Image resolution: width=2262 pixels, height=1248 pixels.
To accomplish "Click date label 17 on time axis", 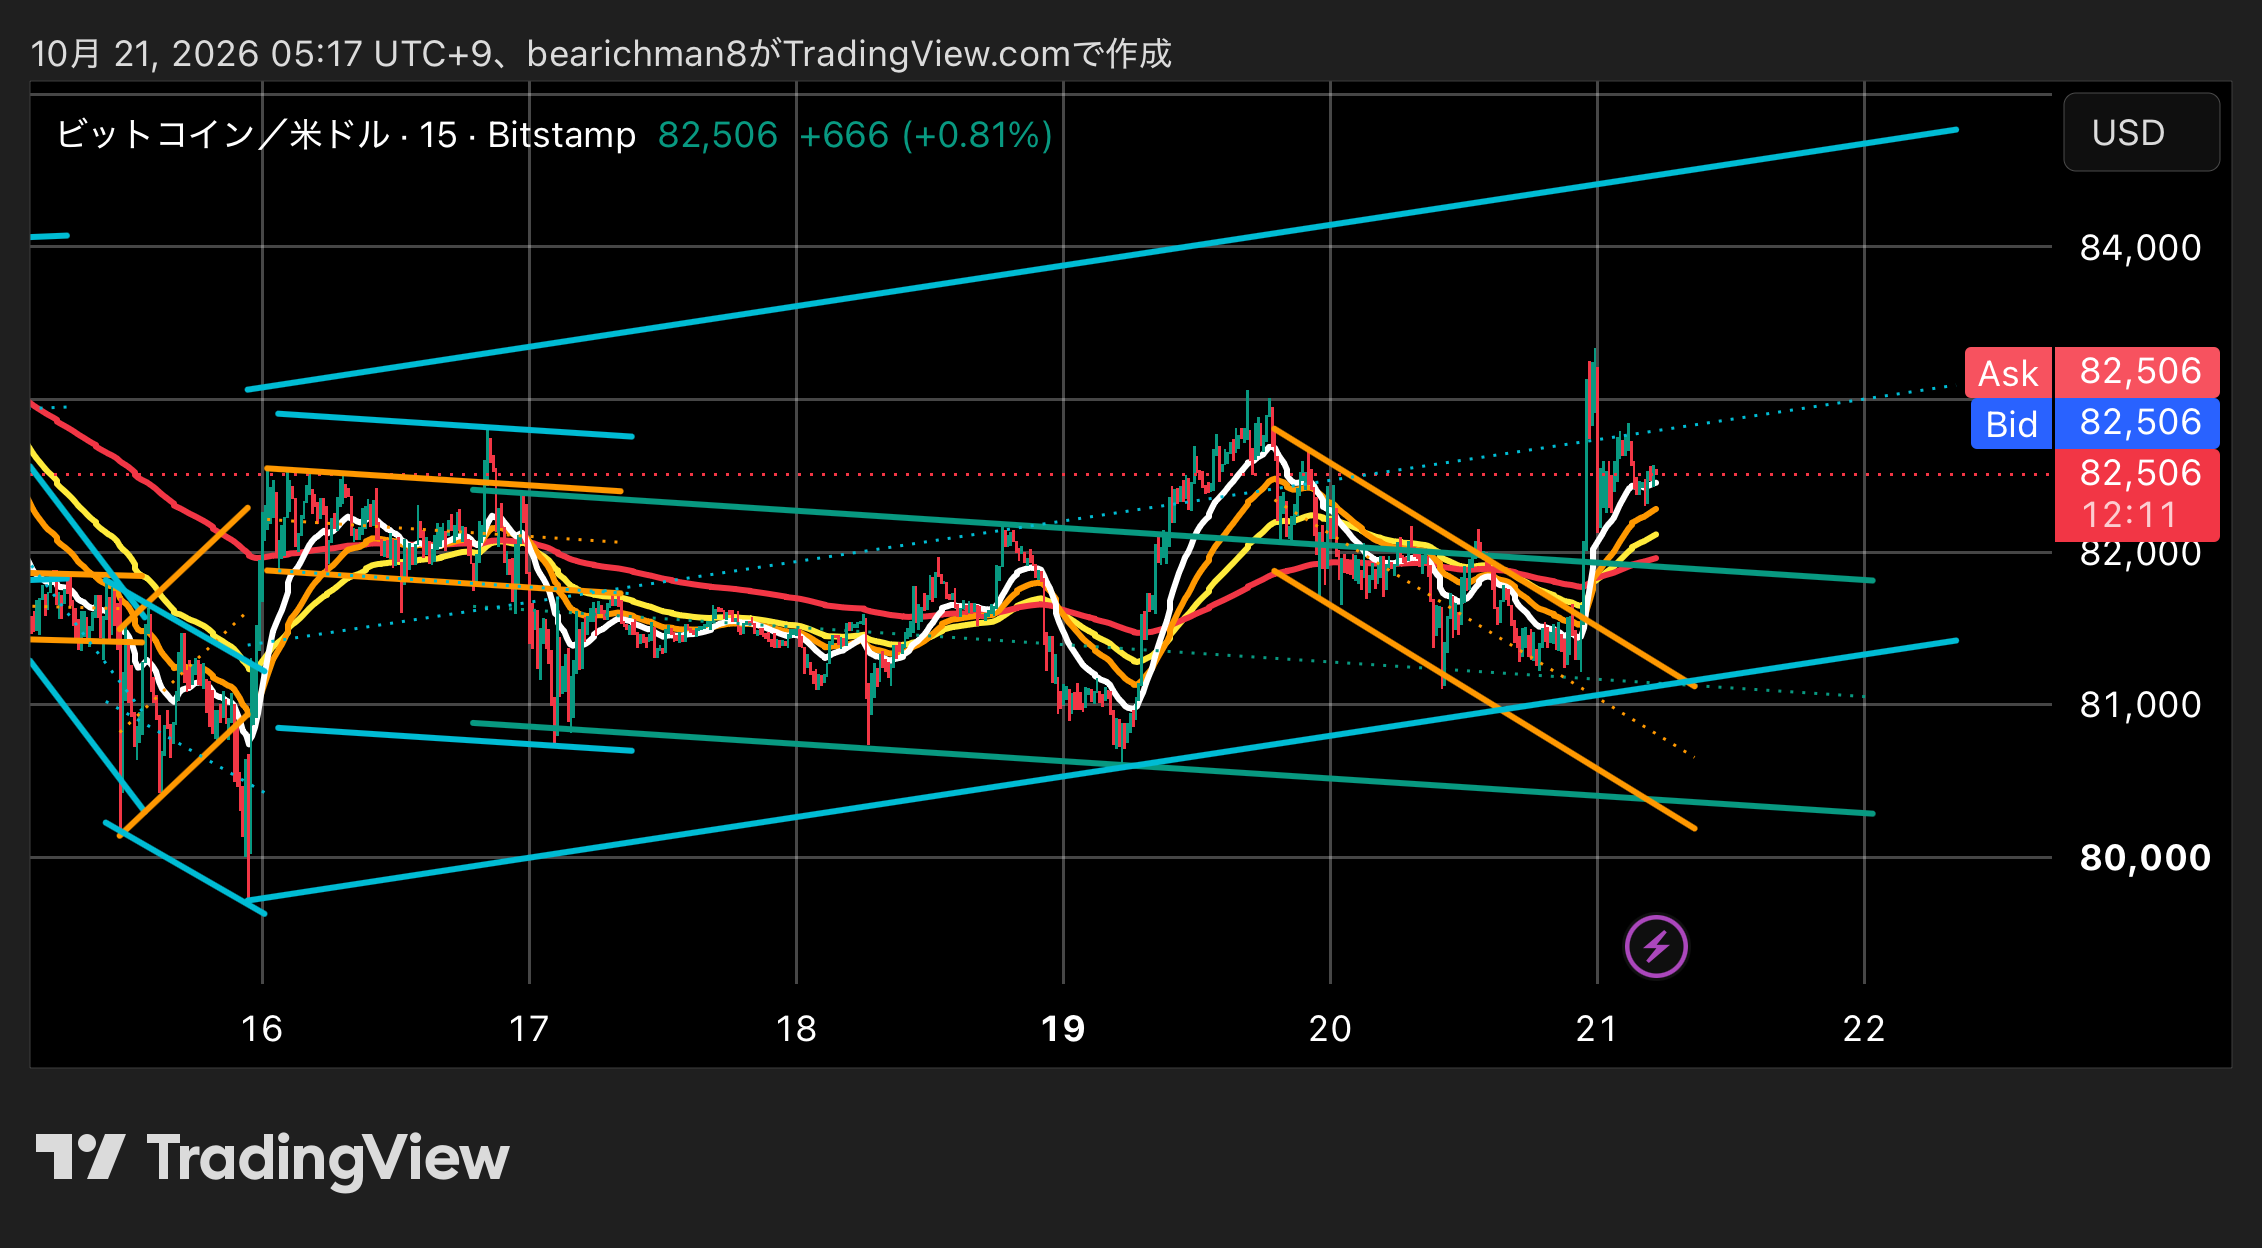I will coord(529,1029).
